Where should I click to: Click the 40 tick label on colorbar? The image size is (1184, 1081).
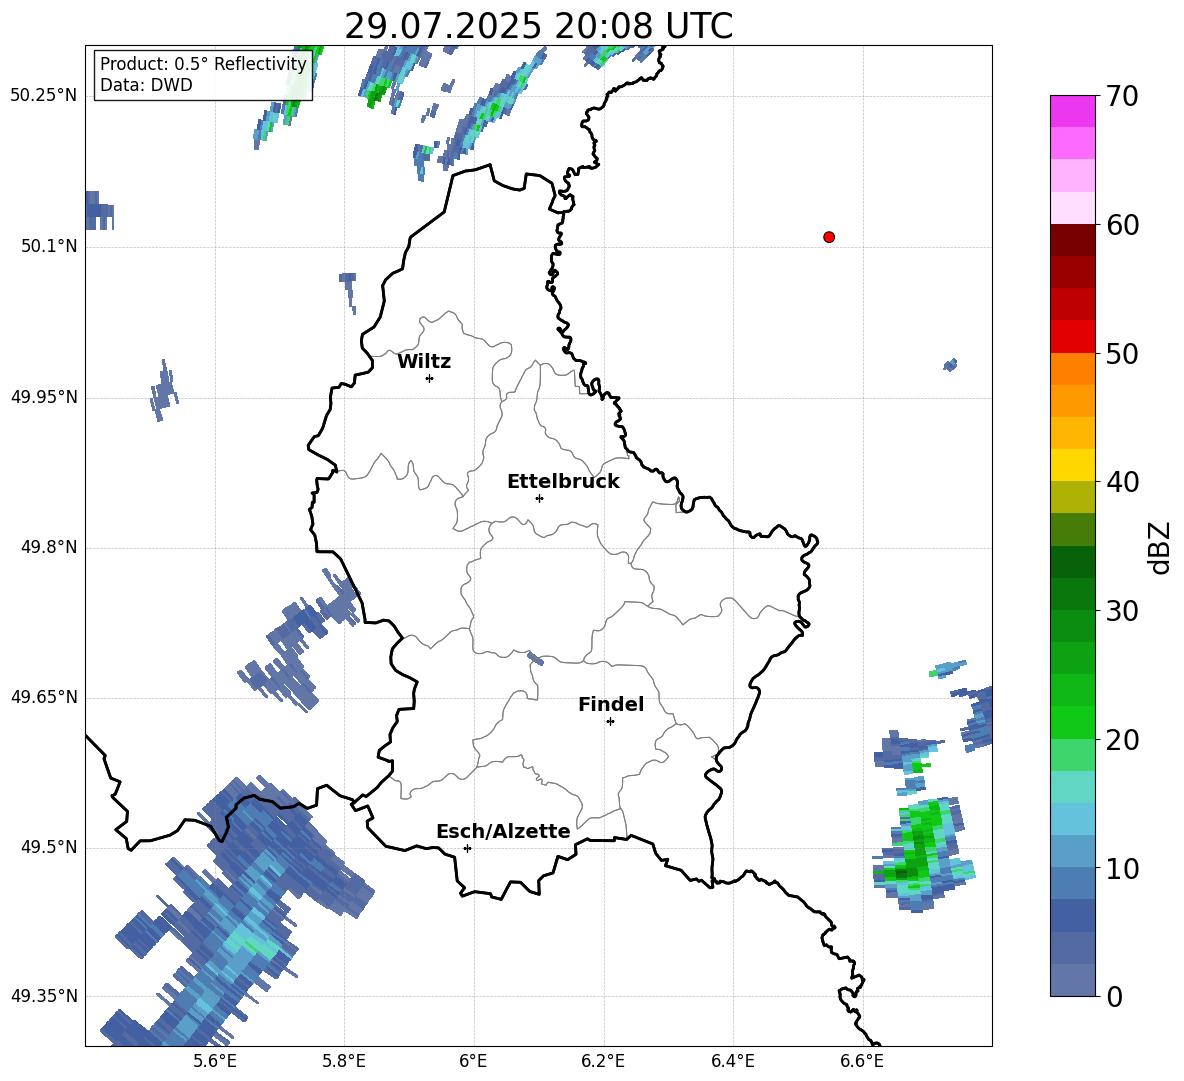point(1122,482)
